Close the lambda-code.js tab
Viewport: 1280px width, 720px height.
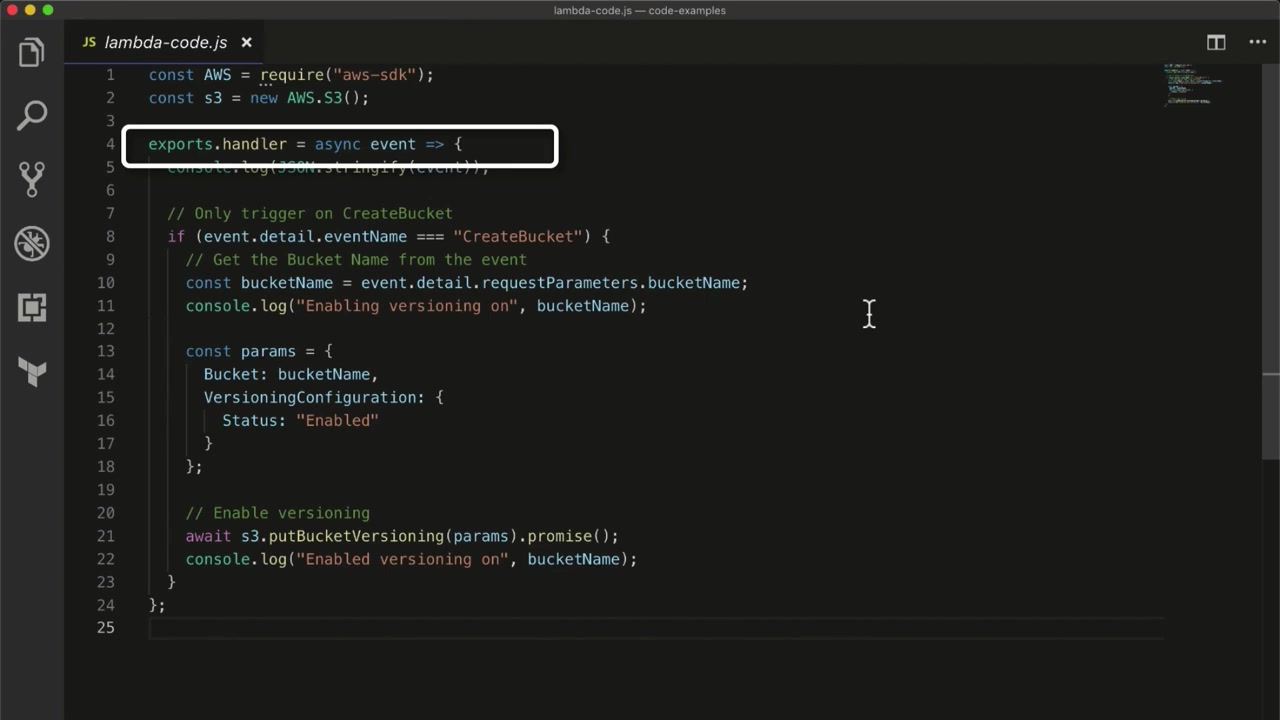coord(246,42)
